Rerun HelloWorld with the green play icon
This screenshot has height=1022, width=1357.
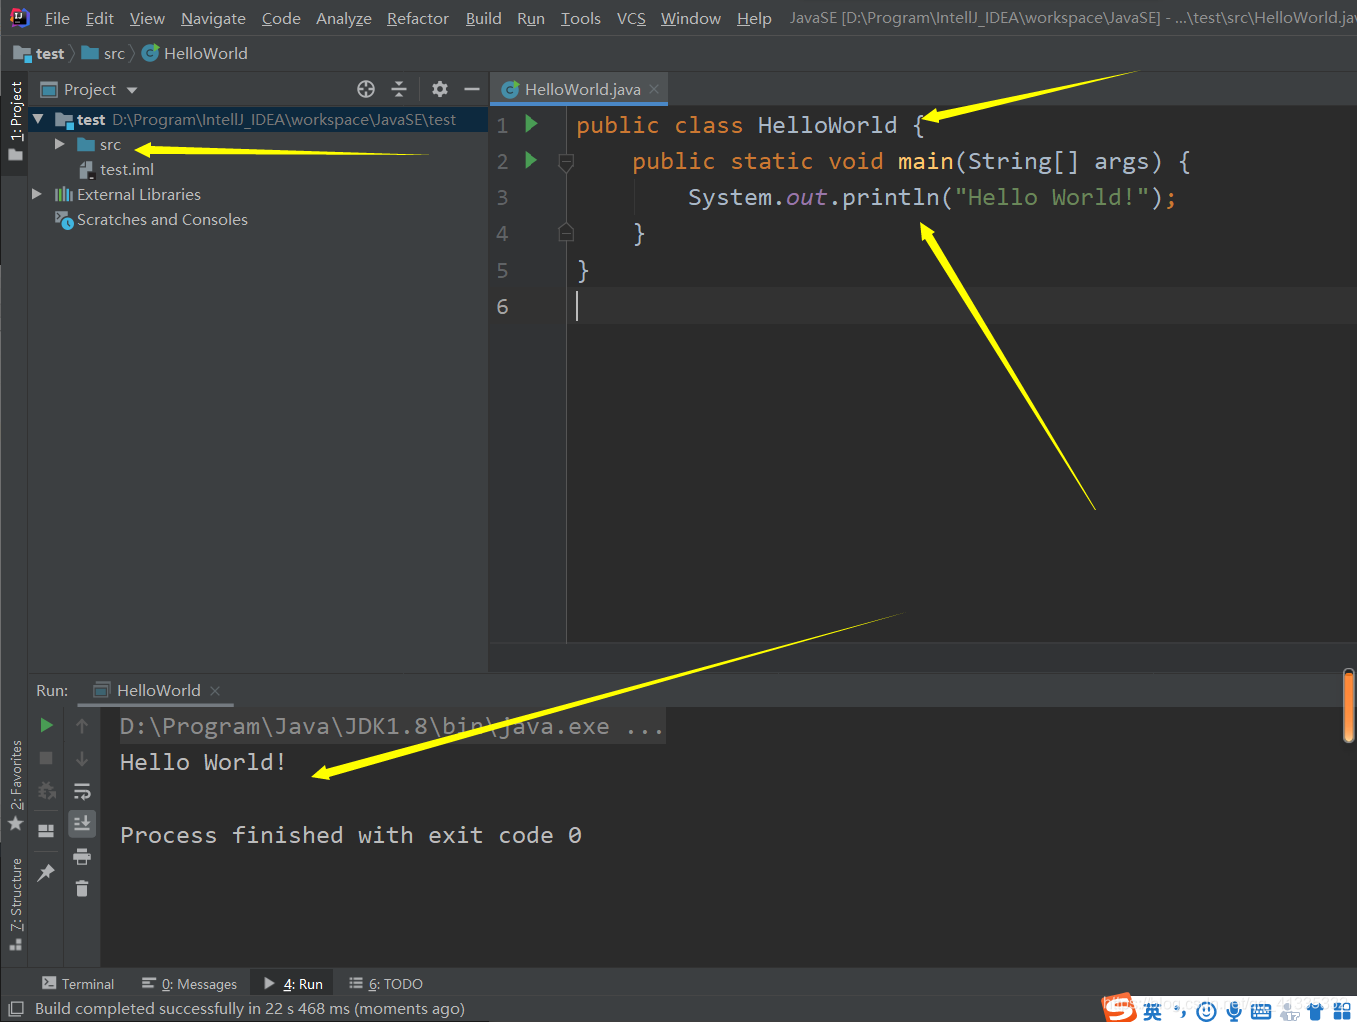coord(46,725)
